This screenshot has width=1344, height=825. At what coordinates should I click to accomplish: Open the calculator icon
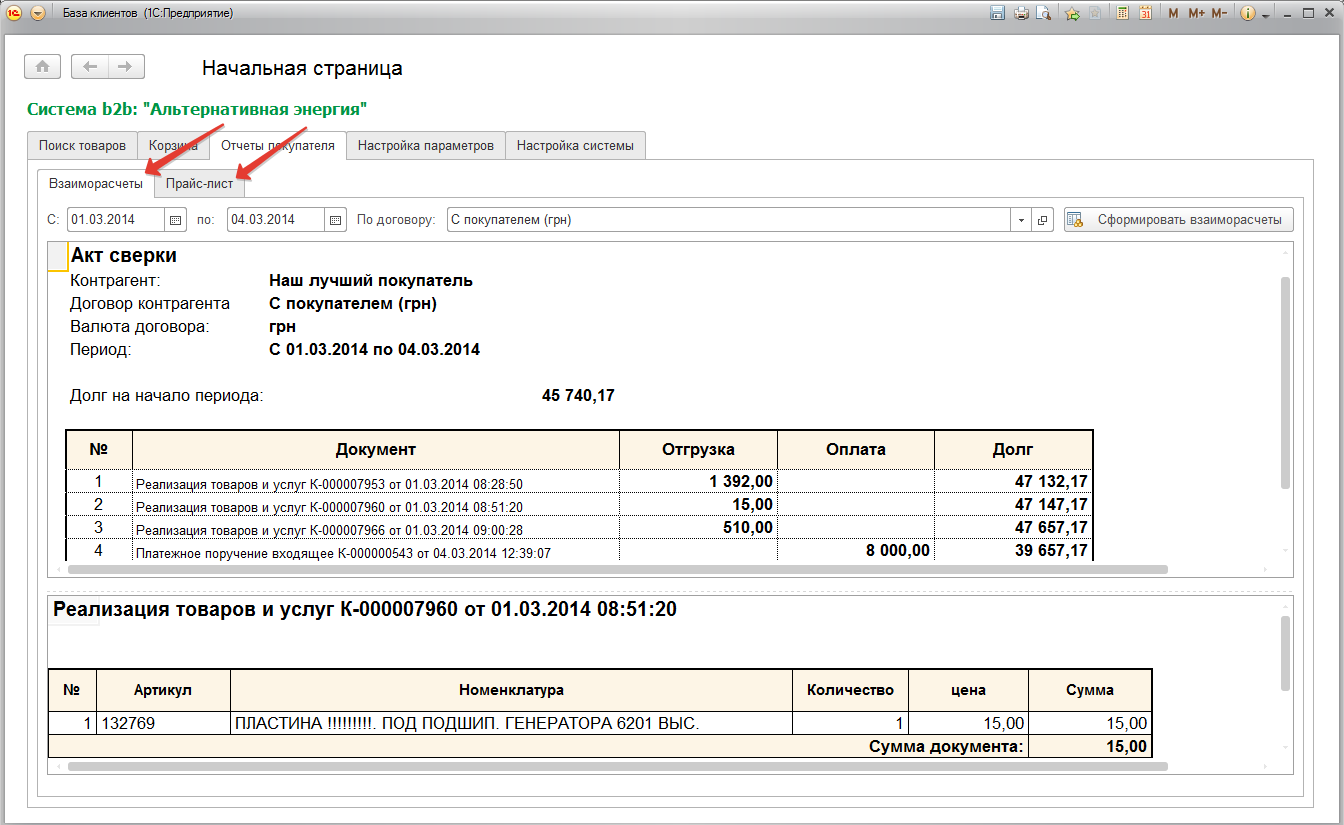click(1123, 13)
